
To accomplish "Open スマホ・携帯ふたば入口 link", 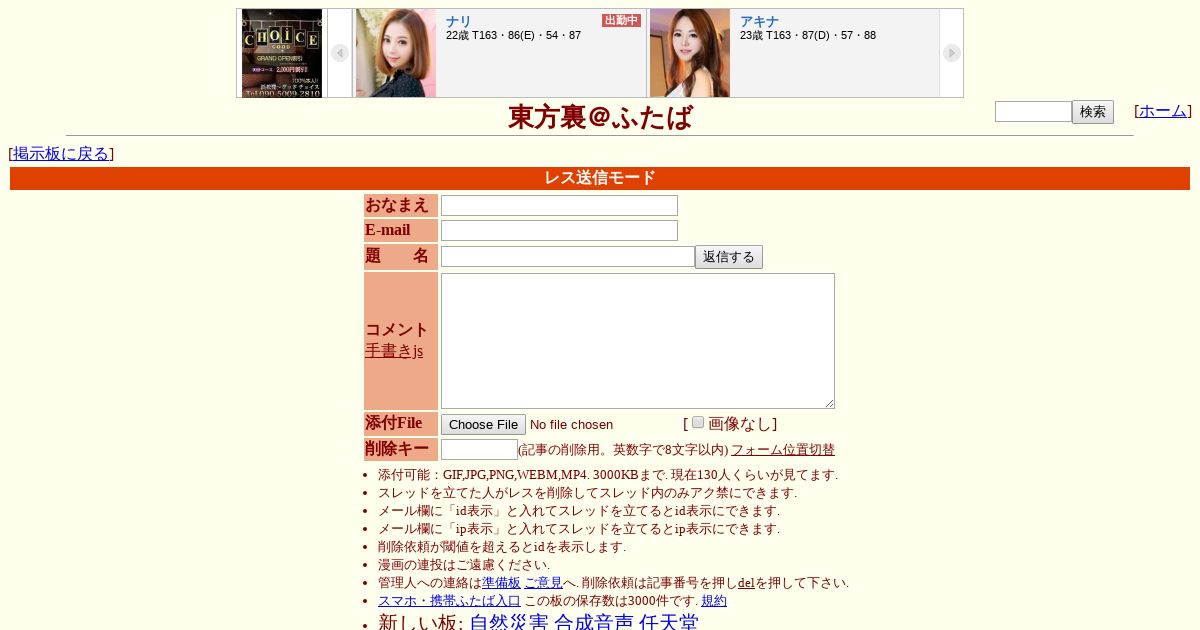I will pyautogui.click(x=449, y=601).
